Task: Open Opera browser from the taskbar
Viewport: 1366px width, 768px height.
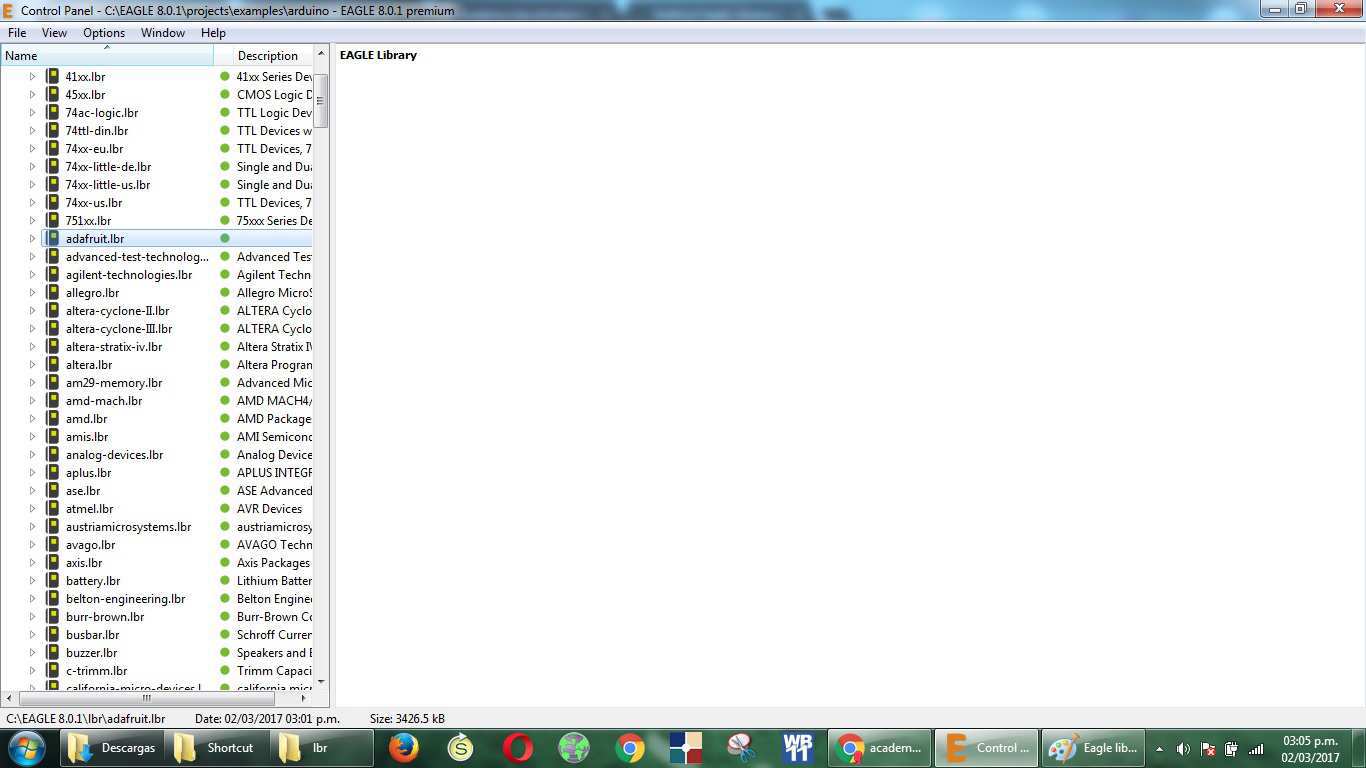Action: [518, 748]
